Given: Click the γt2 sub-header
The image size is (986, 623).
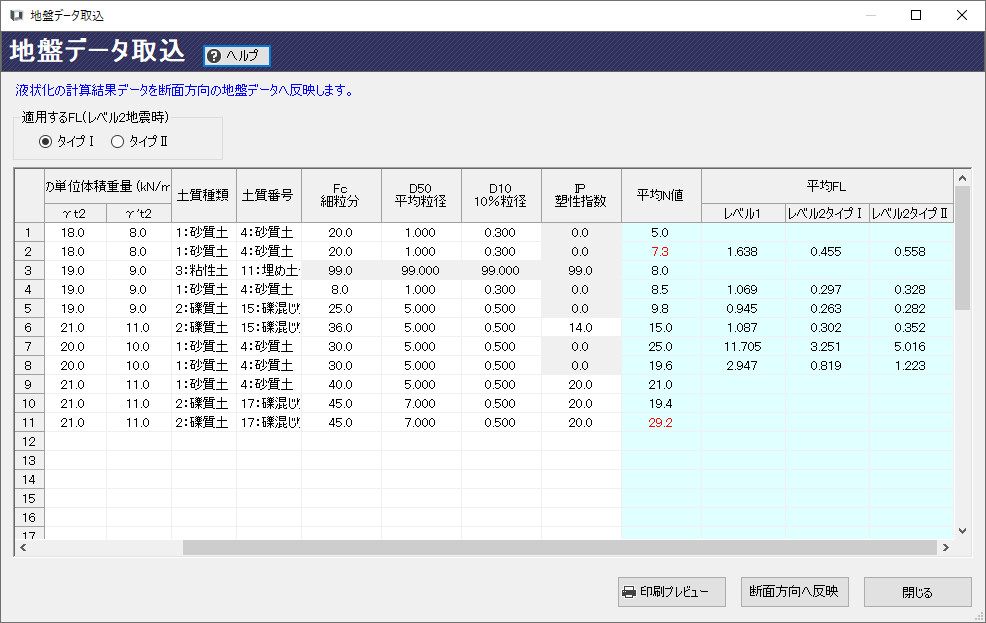Looking at the screenshot, I should [75, 213].
